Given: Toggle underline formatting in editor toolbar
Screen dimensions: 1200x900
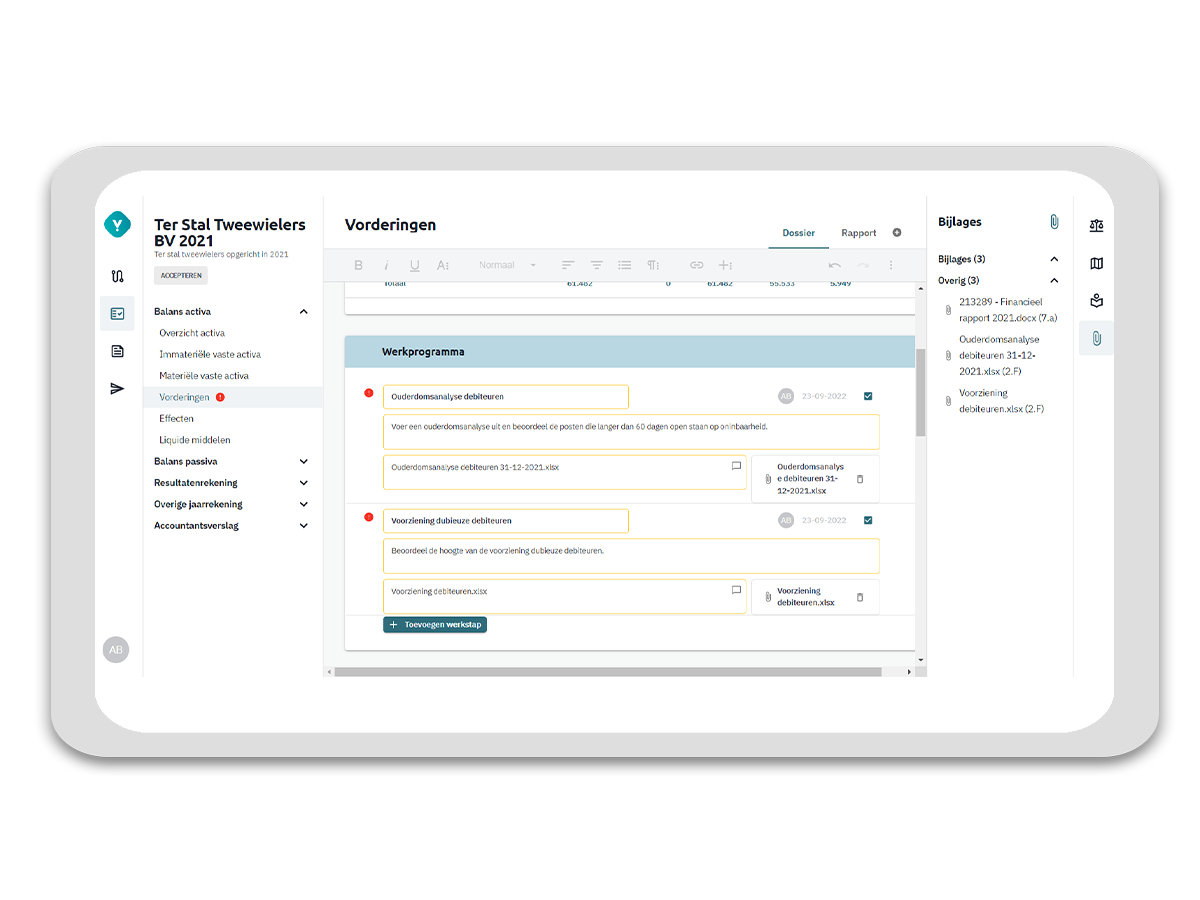Looking at the screenshot, I should point(415,265).
